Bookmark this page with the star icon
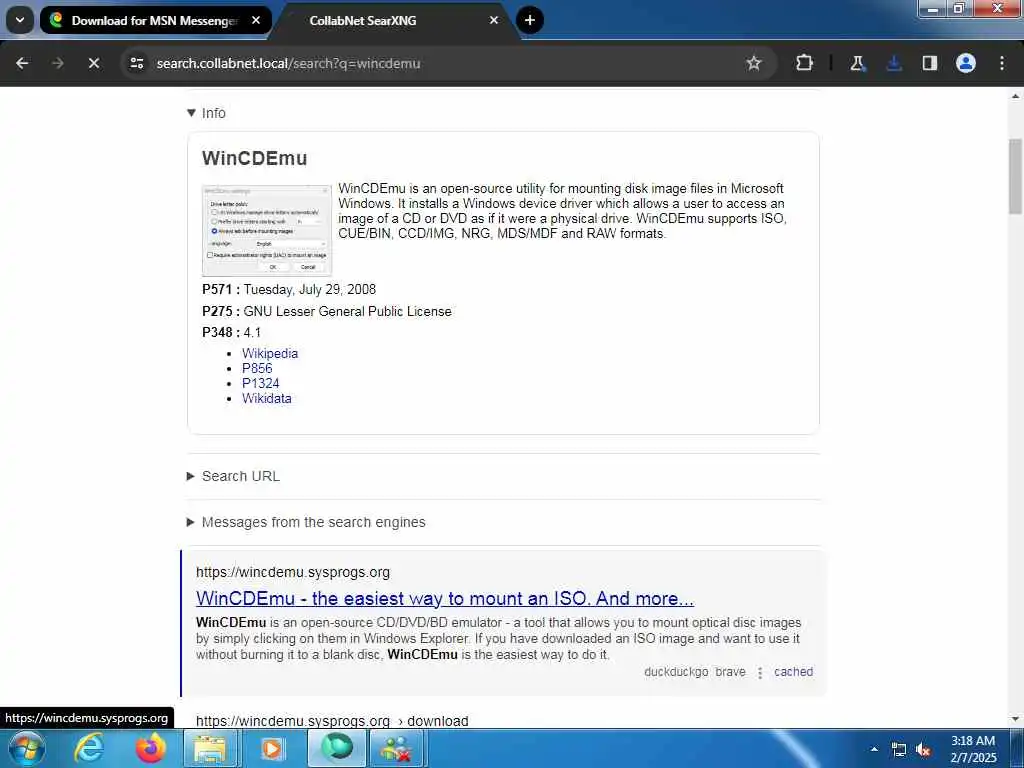This screenshot has height=768, width=1024. click(x=754, y=63)
